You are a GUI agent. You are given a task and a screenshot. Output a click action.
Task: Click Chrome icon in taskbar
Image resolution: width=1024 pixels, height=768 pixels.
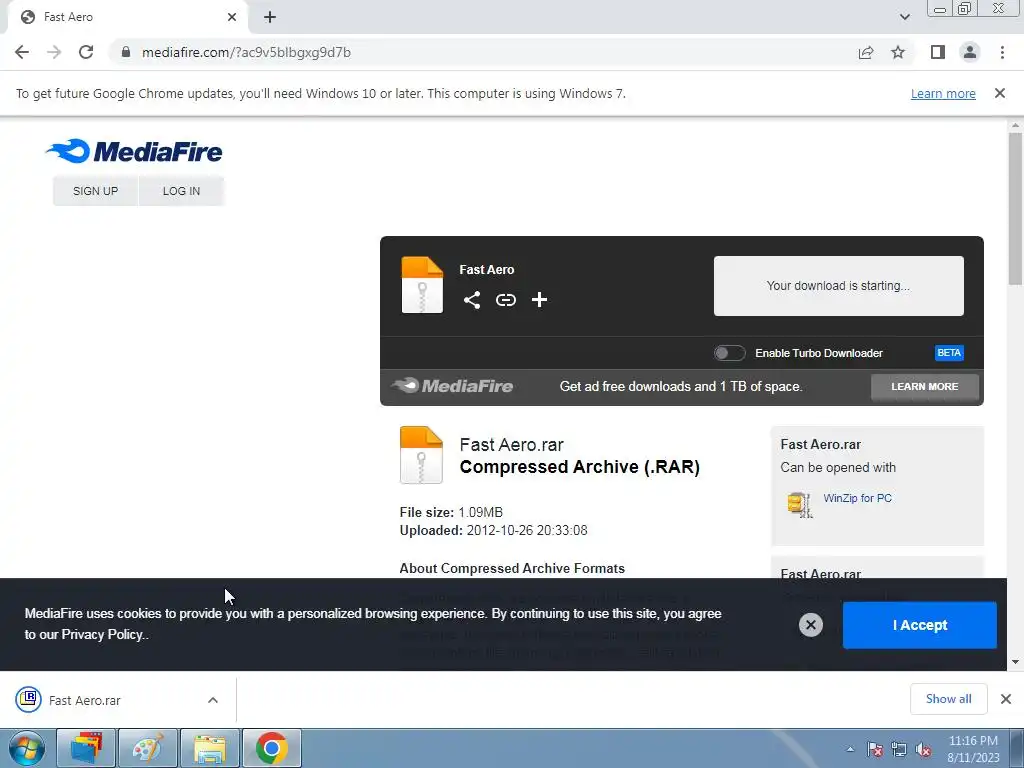coord(272,748)
